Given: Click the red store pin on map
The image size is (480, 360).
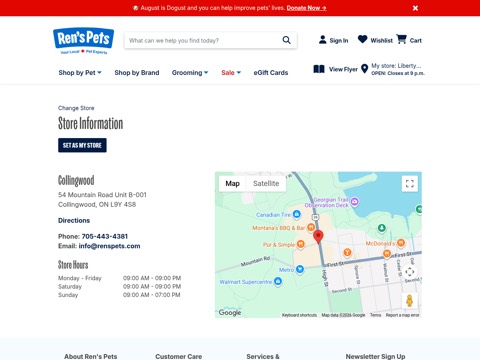Looking at the screenshot, I should coord(318,237).
